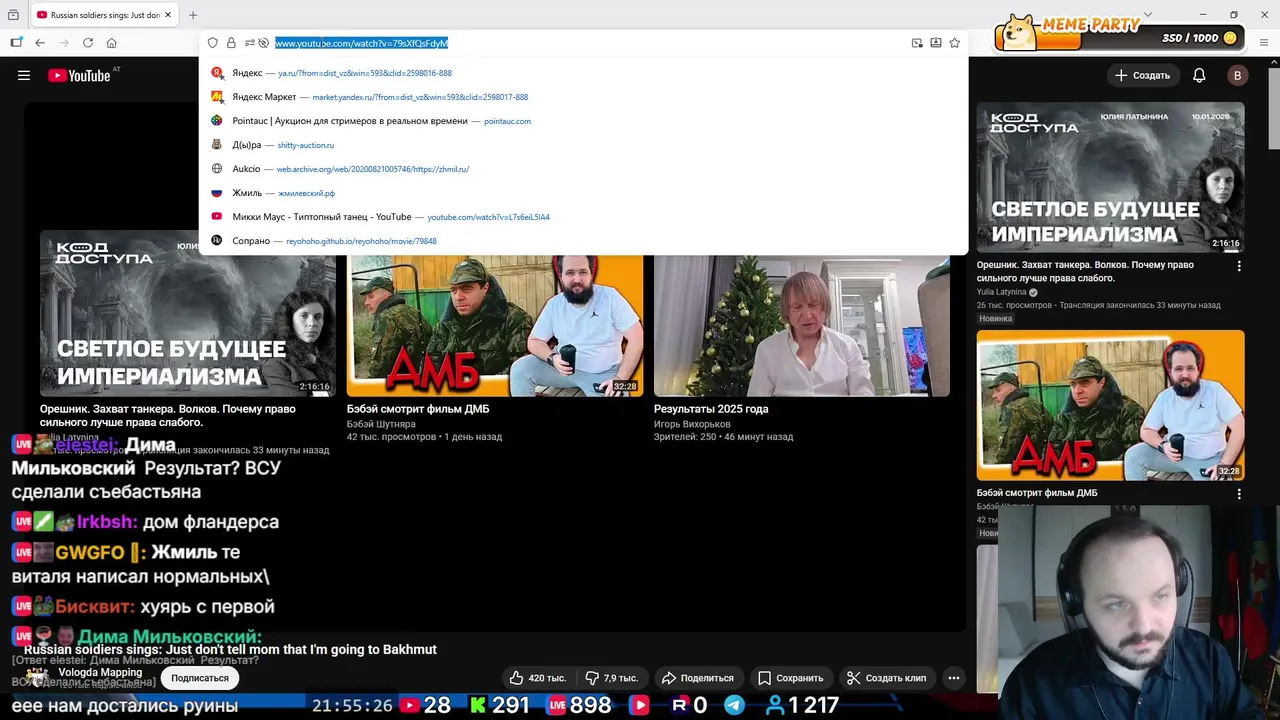
Task: Open the account avatar menu
Action: pyautogui.click(x=1238, y=75)
